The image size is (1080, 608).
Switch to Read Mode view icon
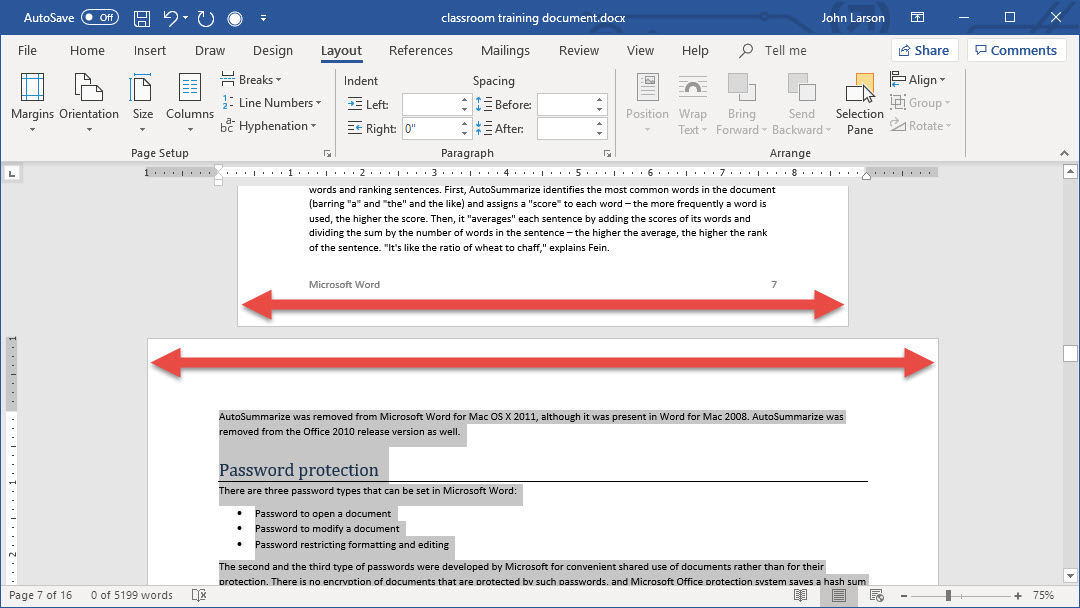click(x=800, y=595)
